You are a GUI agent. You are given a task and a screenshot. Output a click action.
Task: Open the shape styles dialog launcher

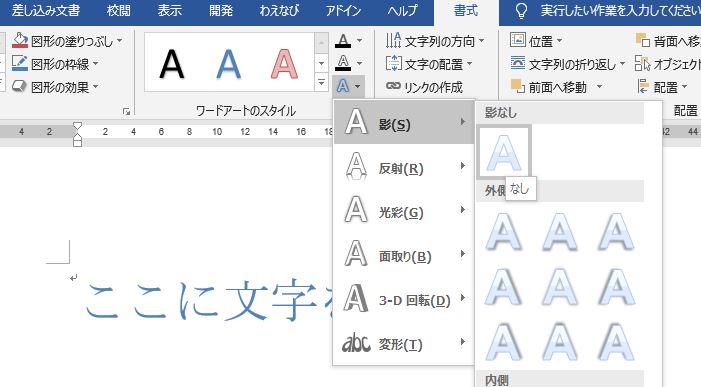click(127, 111)
